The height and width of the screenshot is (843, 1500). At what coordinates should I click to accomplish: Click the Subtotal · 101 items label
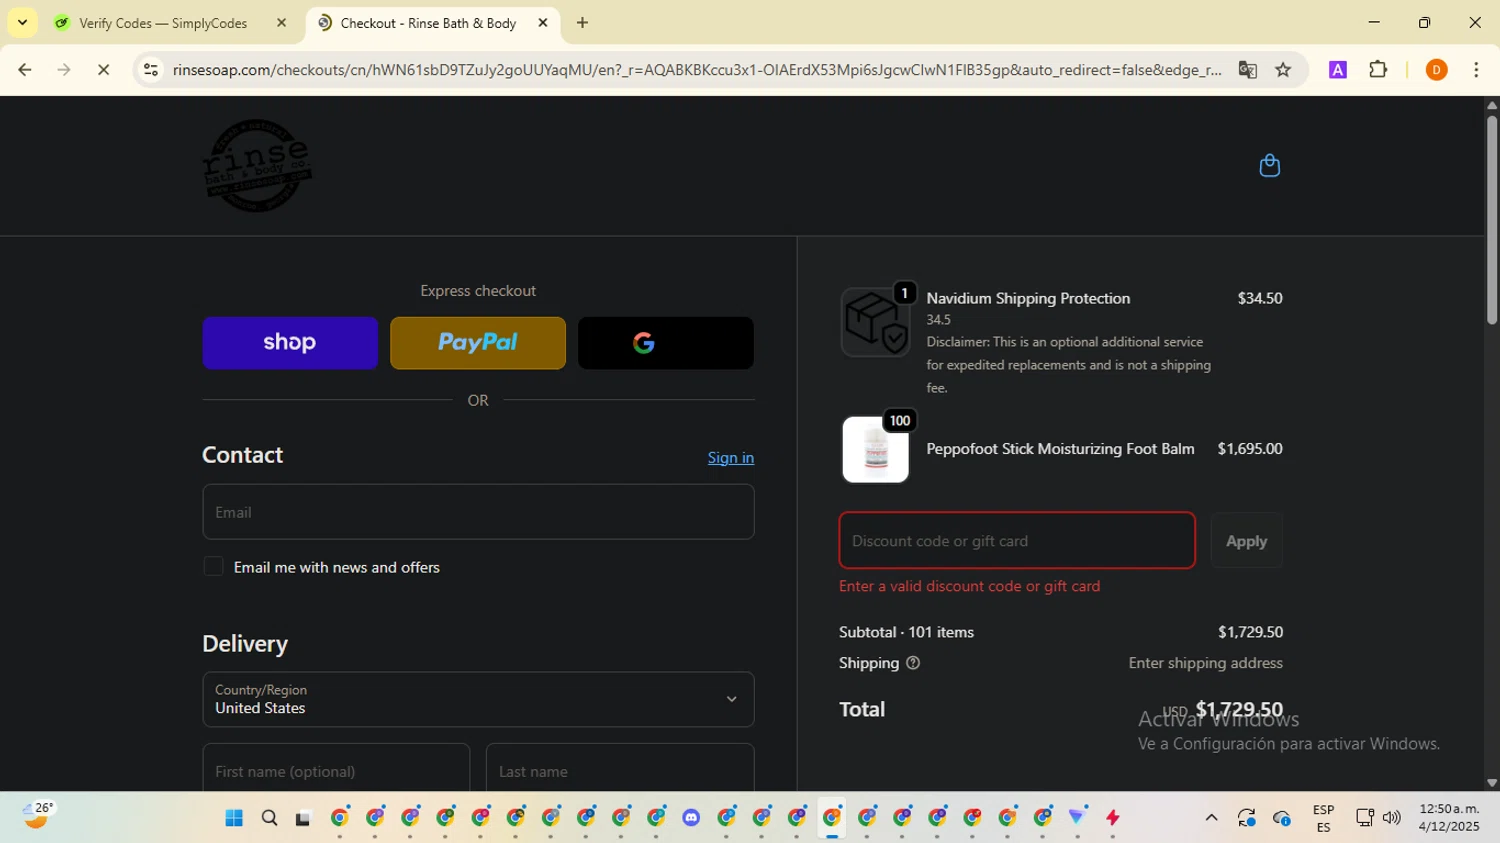coord(906,632)
